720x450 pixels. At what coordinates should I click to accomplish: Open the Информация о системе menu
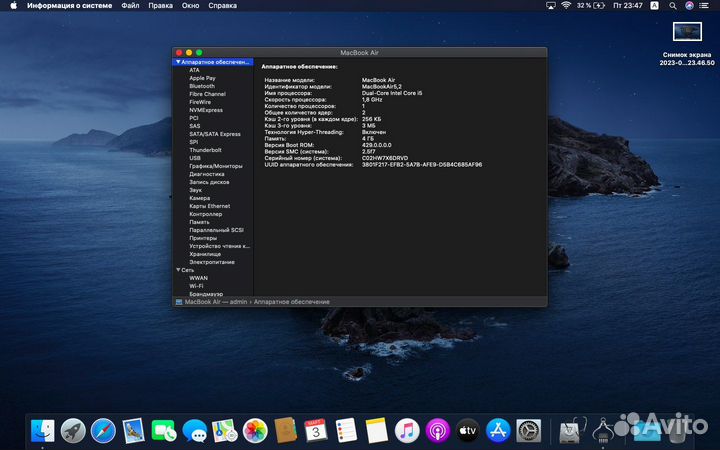(x=69, y=6)
